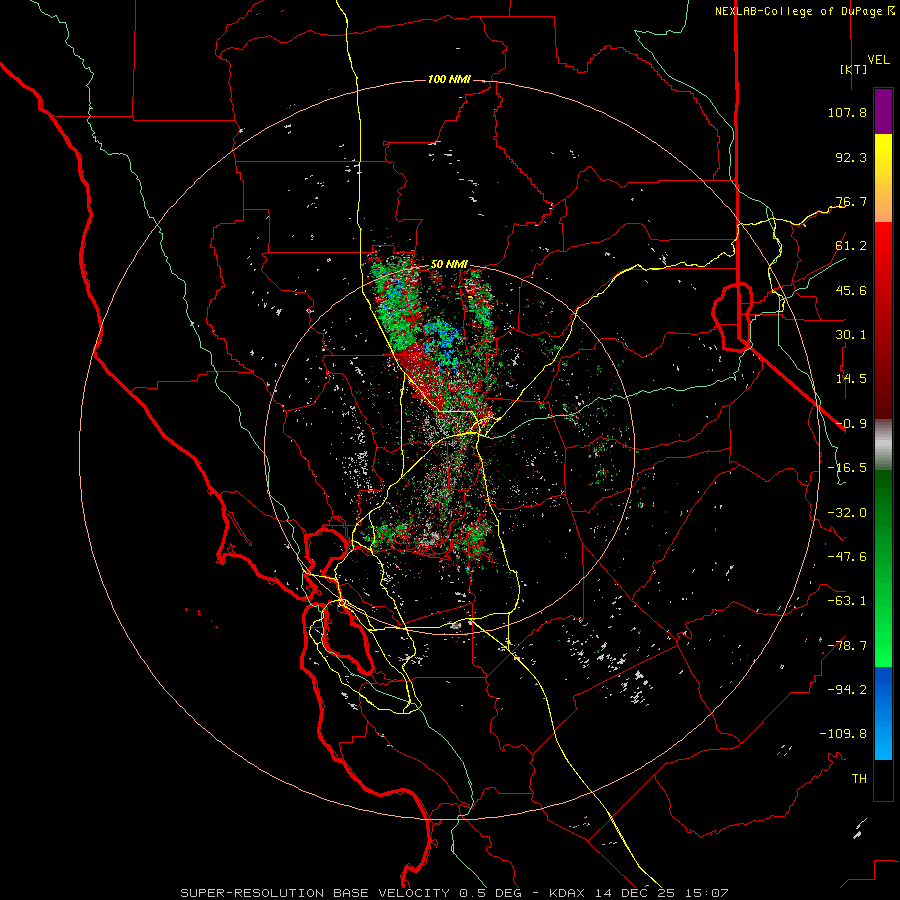Click the 61.2 value on velocity scale
The image size is (900, 900).
click(x=851, y=246)
